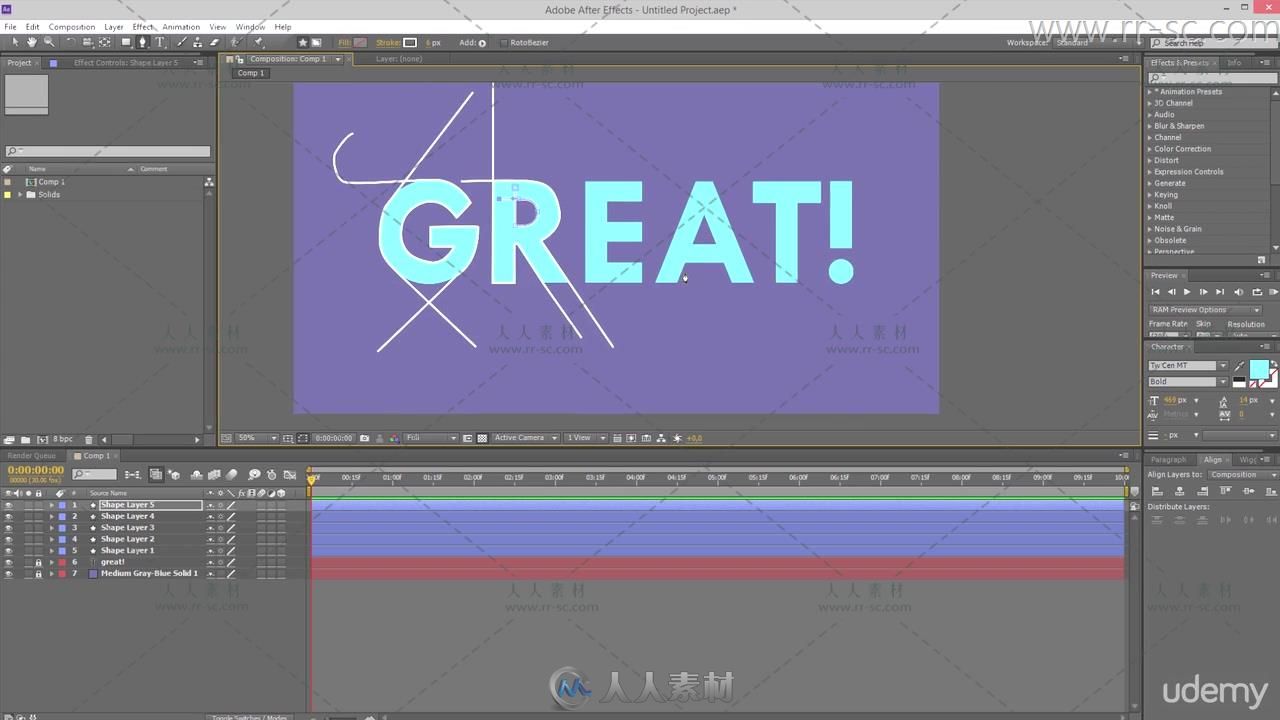Open the Composition menu
Viewport: 1280px width, 720px height.
72,27
